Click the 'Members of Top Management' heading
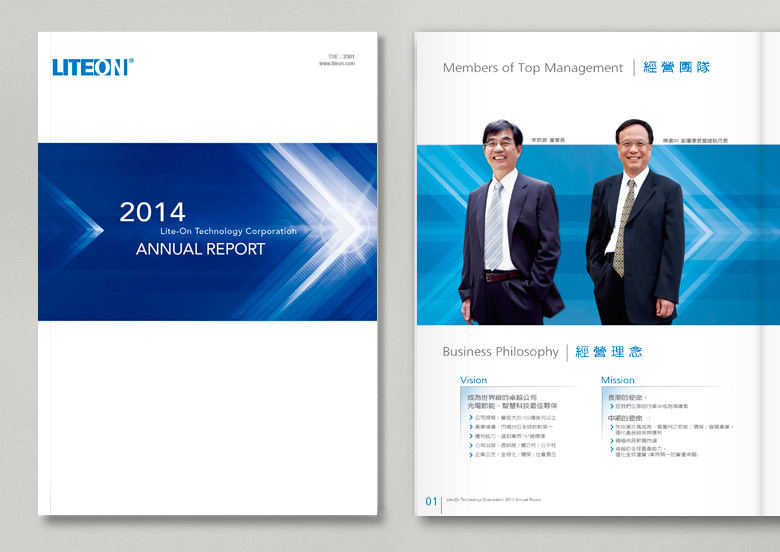 point(533,68)
